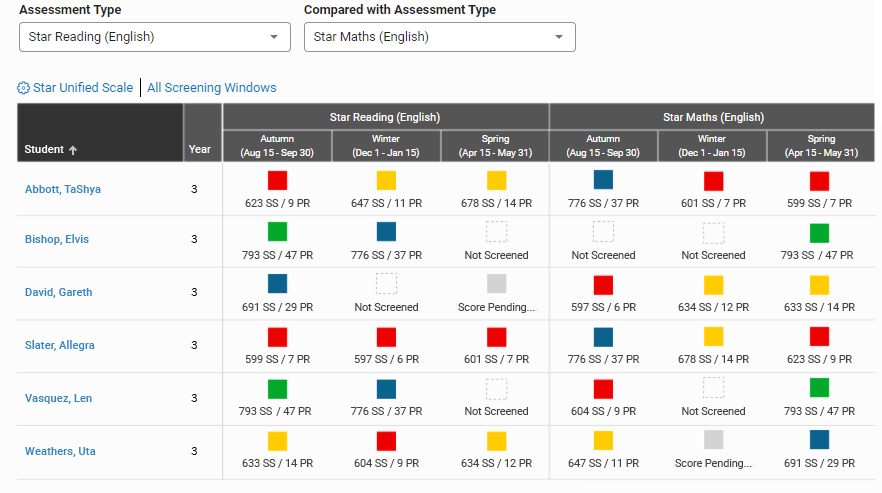
Task: Click Abbott's red Maths Winter swatch
Action: tap(714, 181)
